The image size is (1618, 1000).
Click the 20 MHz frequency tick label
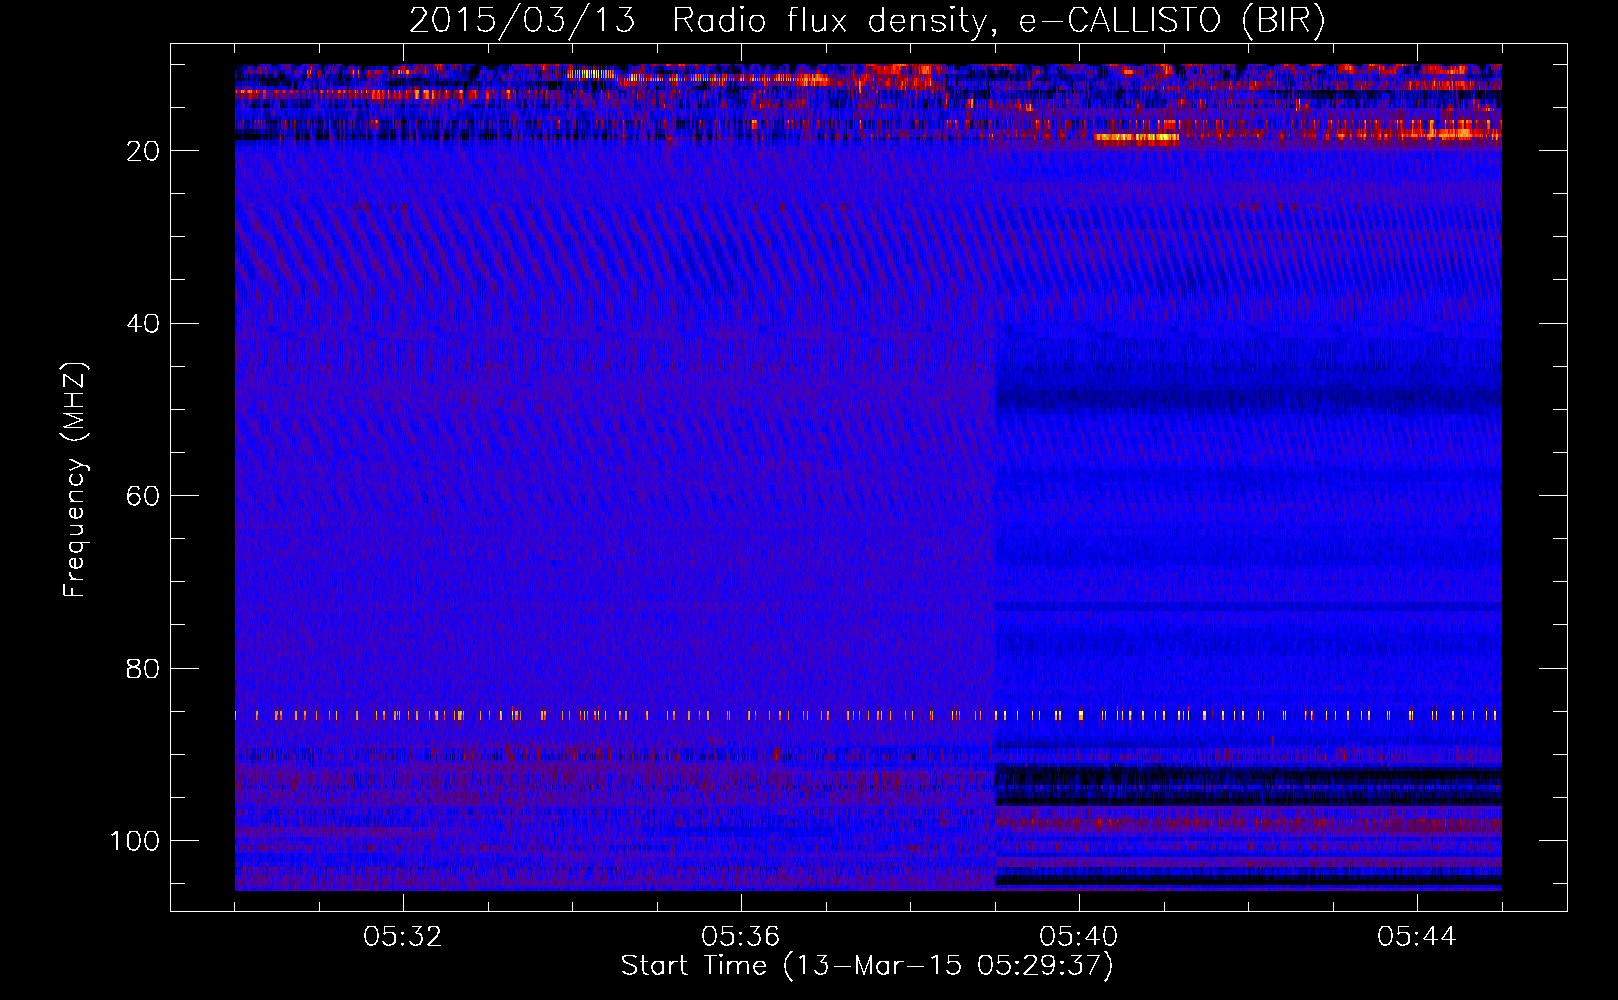[143, 151]
